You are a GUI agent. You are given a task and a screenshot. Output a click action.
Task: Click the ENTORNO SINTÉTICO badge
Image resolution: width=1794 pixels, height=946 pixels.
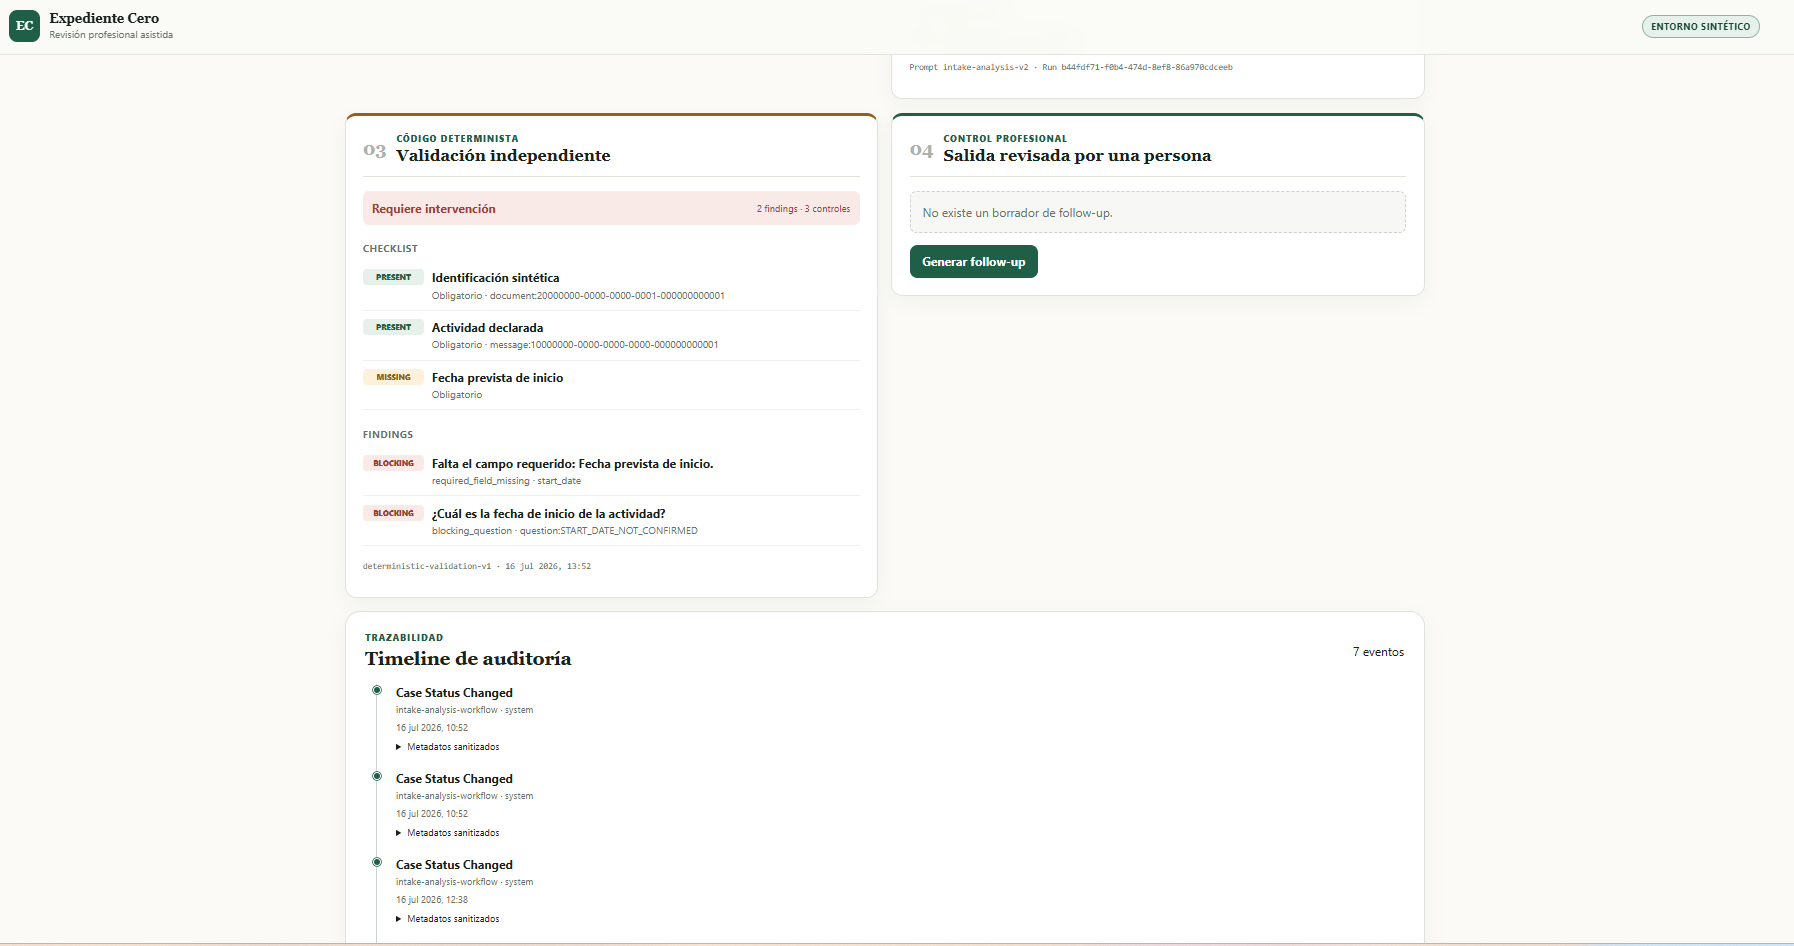(x=1700, y=27)
